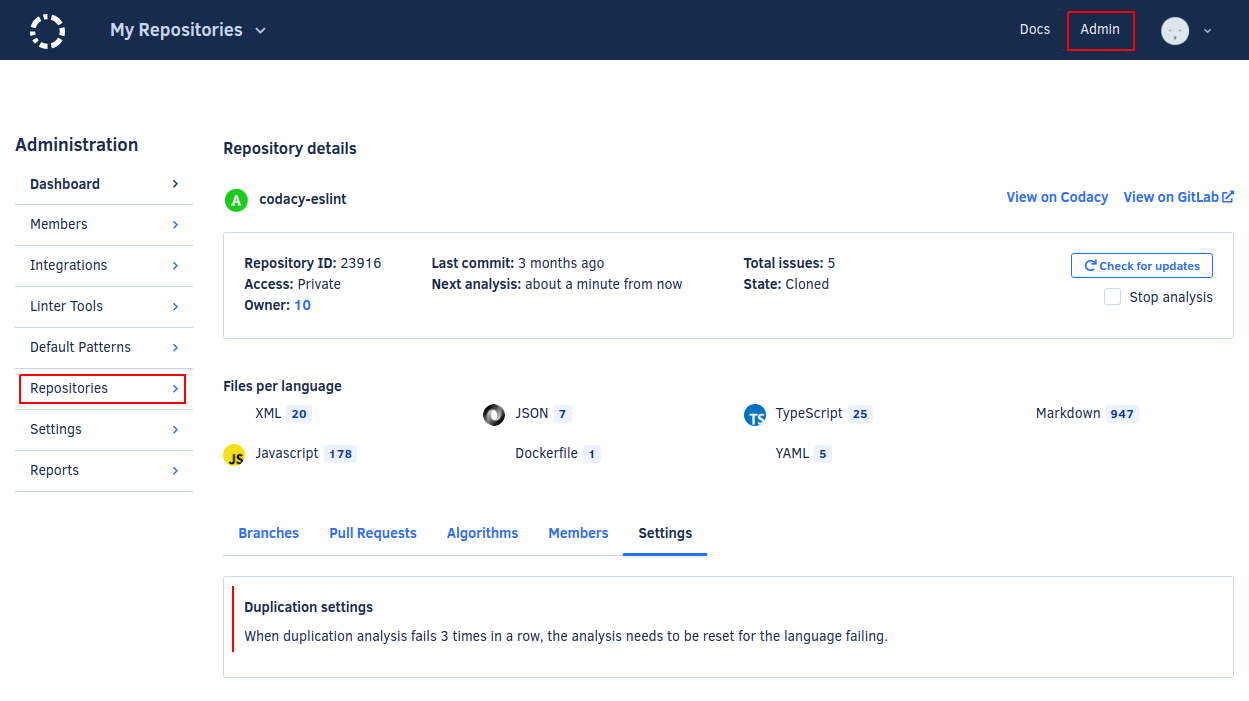Switch to the Branches tab

click(268, 533)
